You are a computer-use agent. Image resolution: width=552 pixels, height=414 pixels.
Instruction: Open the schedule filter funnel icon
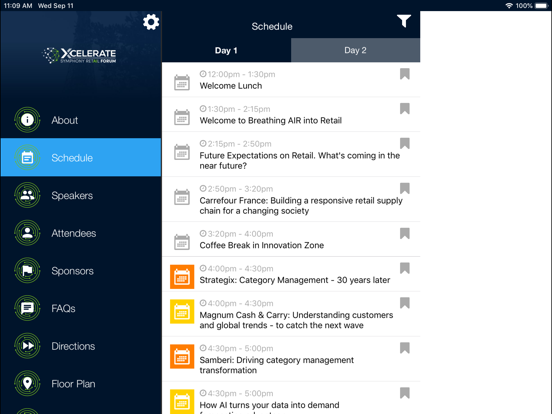pyautogui.click(x=404, y=21)
